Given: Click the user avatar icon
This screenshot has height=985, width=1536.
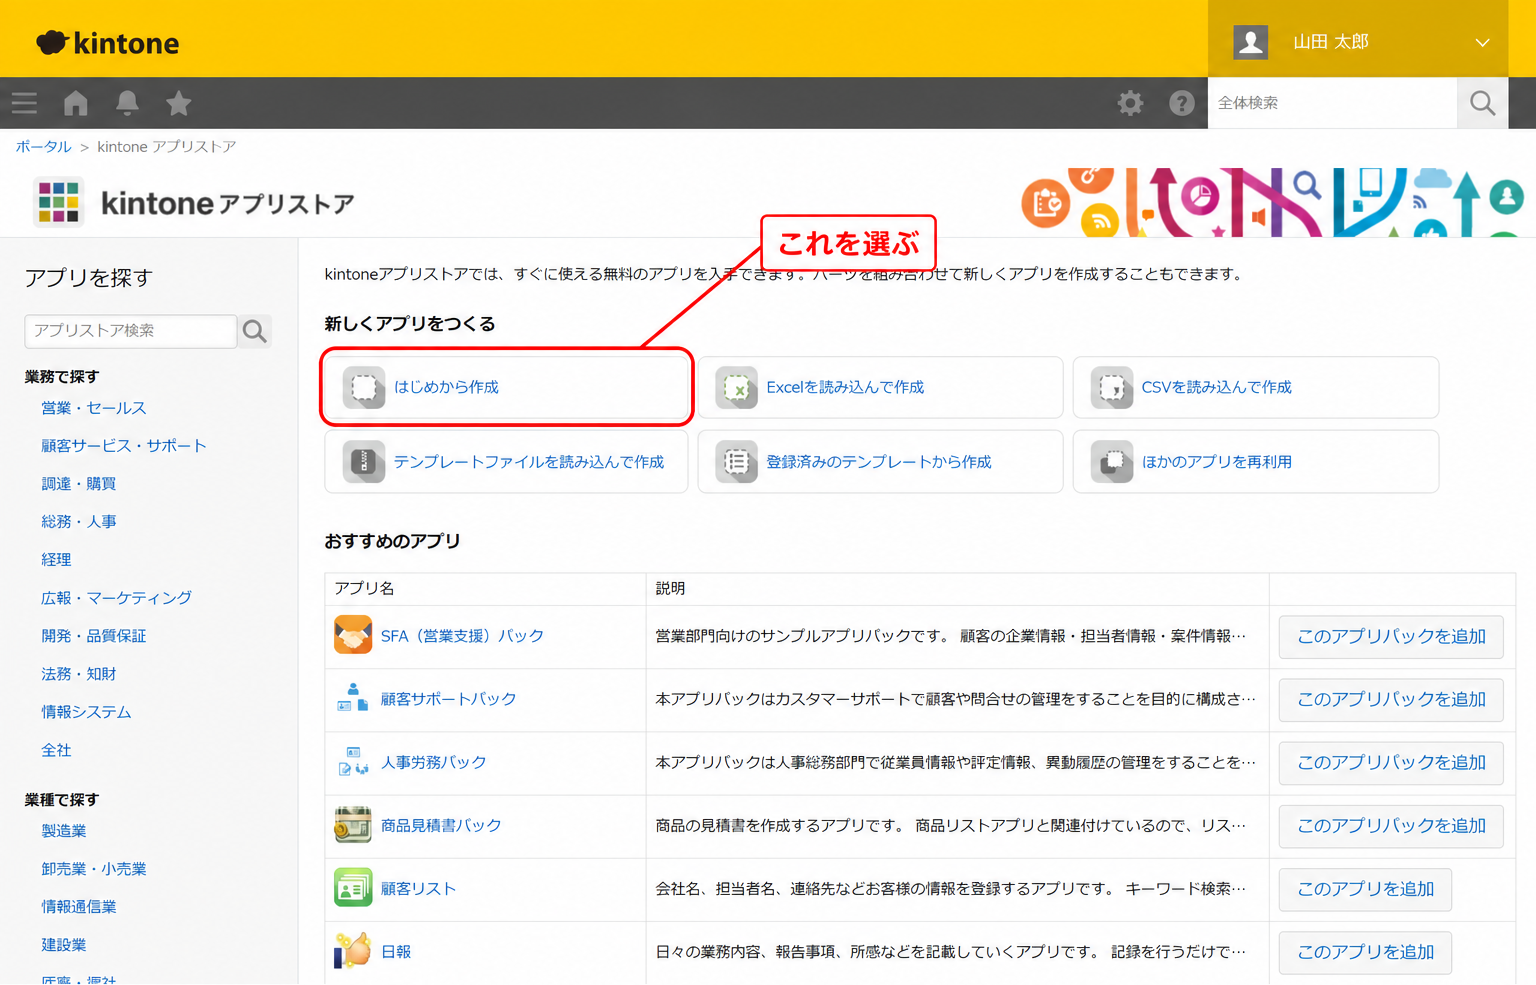Looking at the screenshot, I should 1250,42.
